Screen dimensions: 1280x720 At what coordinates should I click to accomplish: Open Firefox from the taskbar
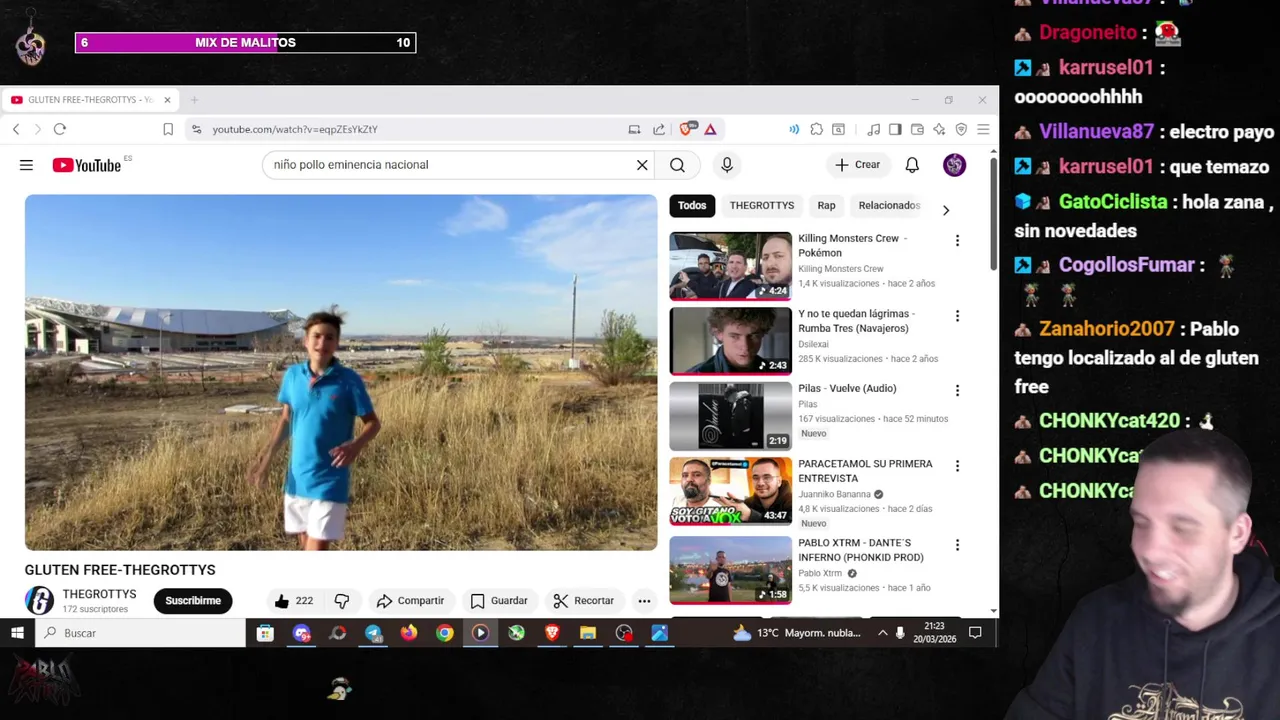click(409, 633)
